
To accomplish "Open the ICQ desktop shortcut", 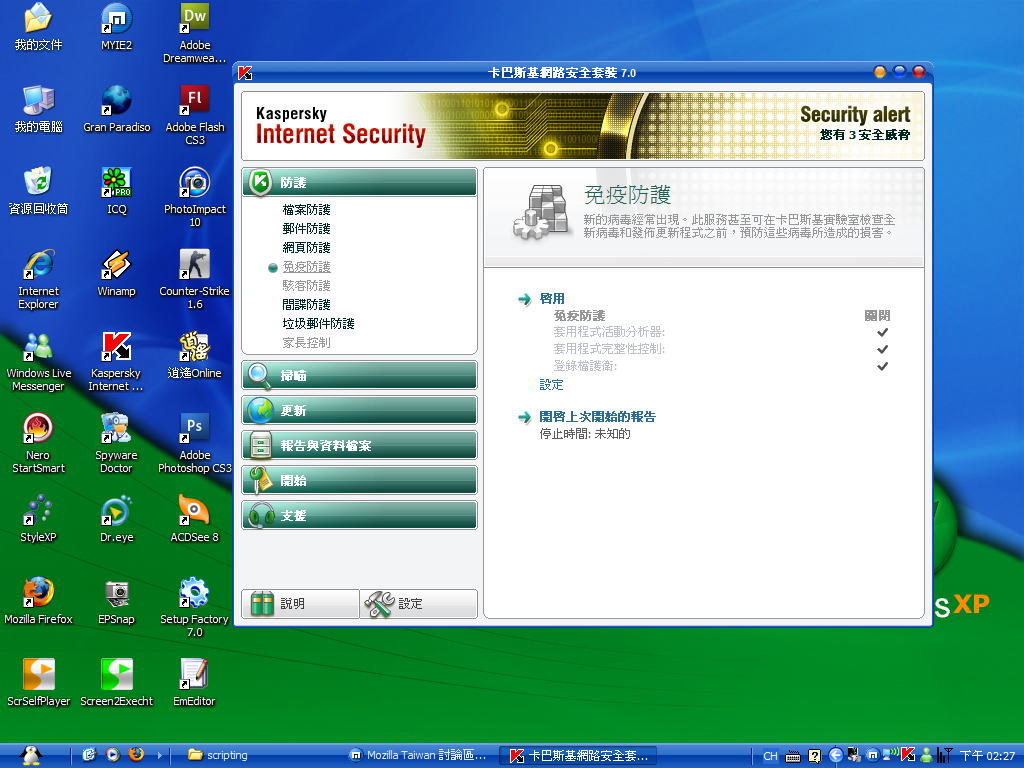I will pyautogui.click(x=116, y=191).
